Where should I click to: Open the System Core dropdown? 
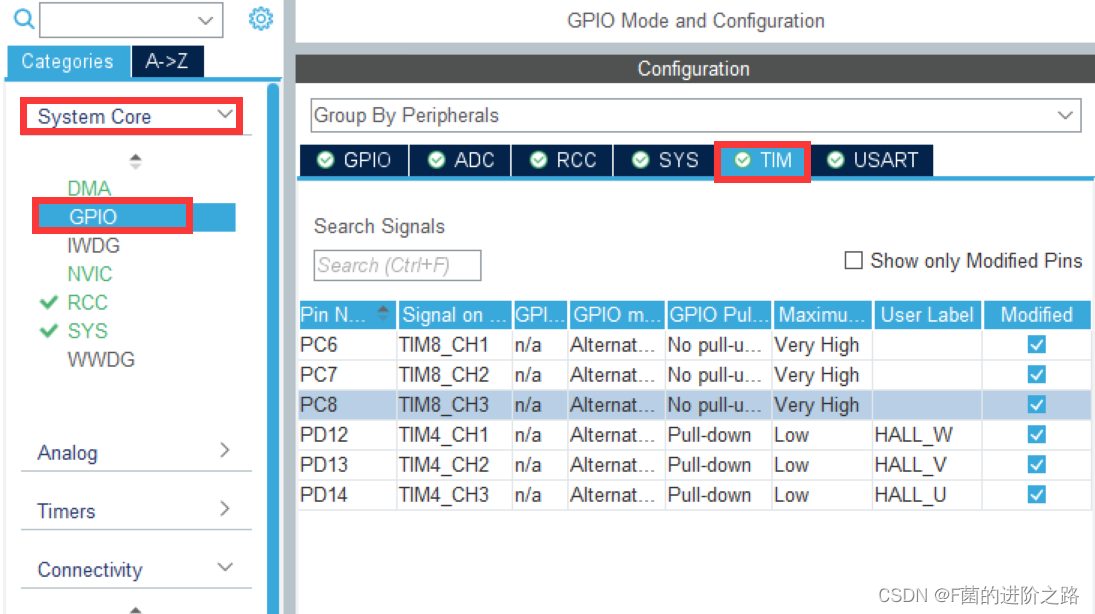[x=227, y=116]
